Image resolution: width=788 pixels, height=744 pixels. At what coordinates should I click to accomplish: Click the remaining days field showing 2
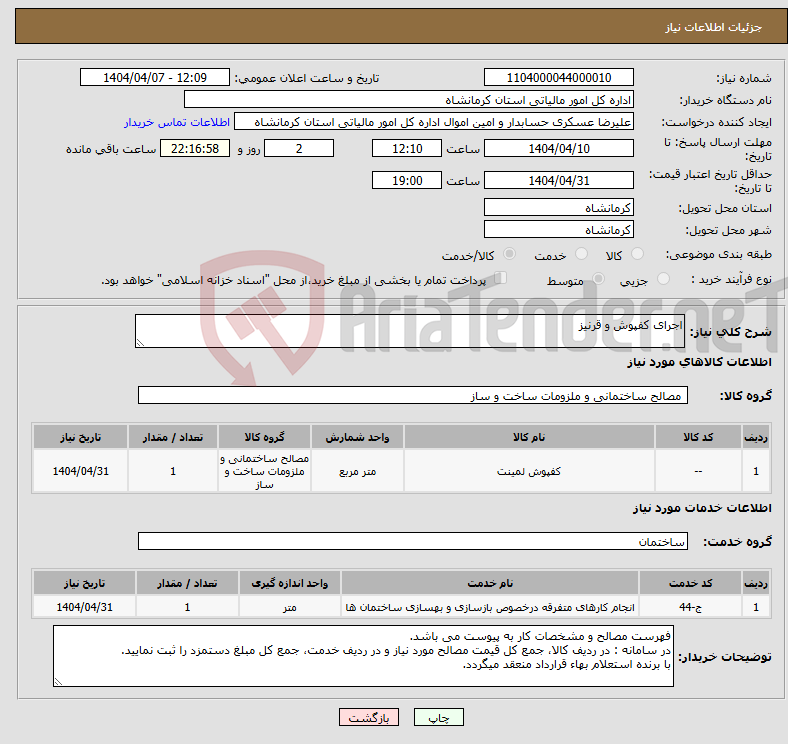tap(299, 148)
